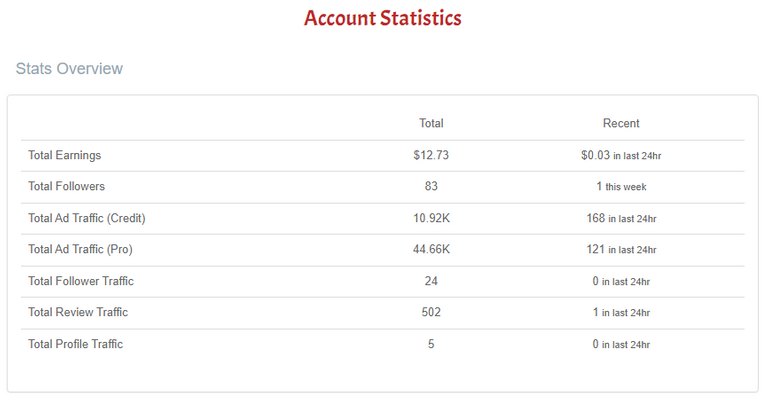The height and width of the screenshot is (400, 768).
Task: Select the Stats Overview section title
Action: 69,69
